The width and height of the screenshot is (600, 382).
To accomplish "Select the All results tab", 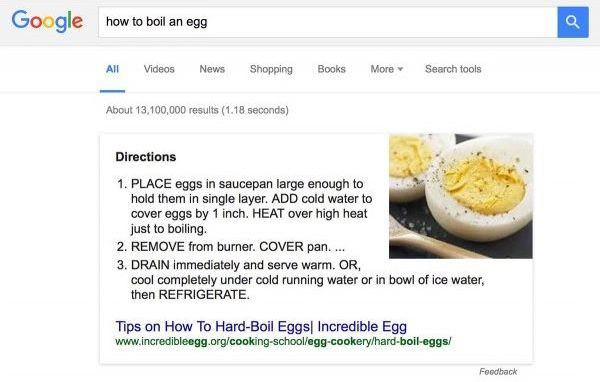I will click(112, 69).
